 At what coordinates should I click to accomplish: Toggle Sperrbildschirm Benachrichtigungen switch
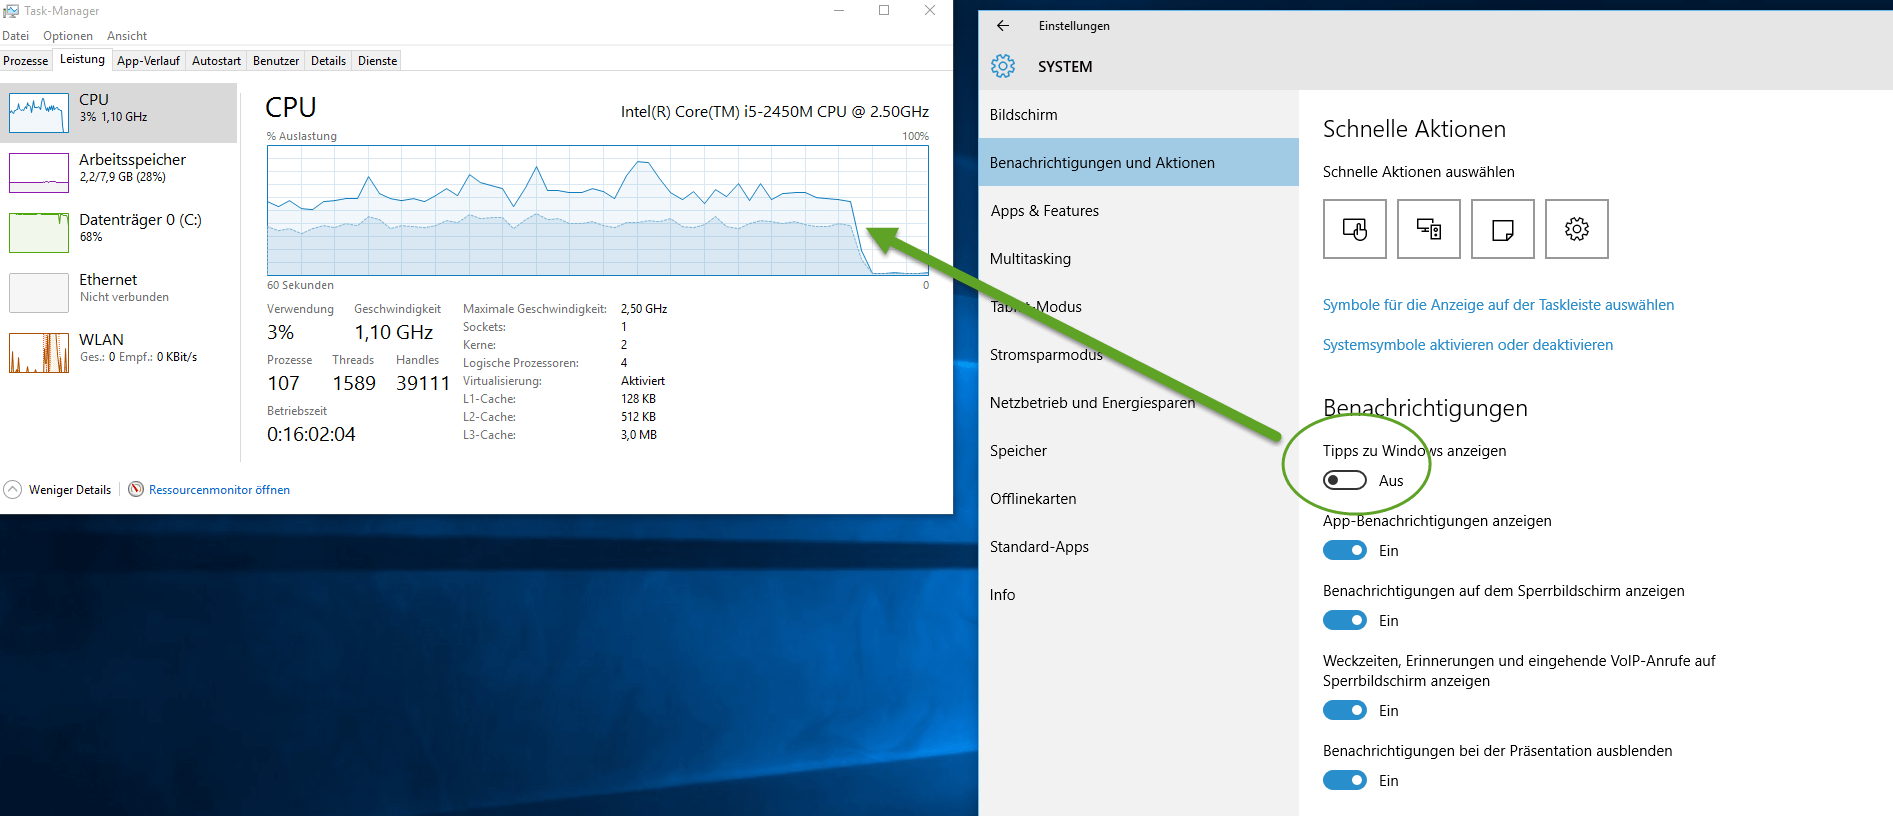(x=1344, y=620)
